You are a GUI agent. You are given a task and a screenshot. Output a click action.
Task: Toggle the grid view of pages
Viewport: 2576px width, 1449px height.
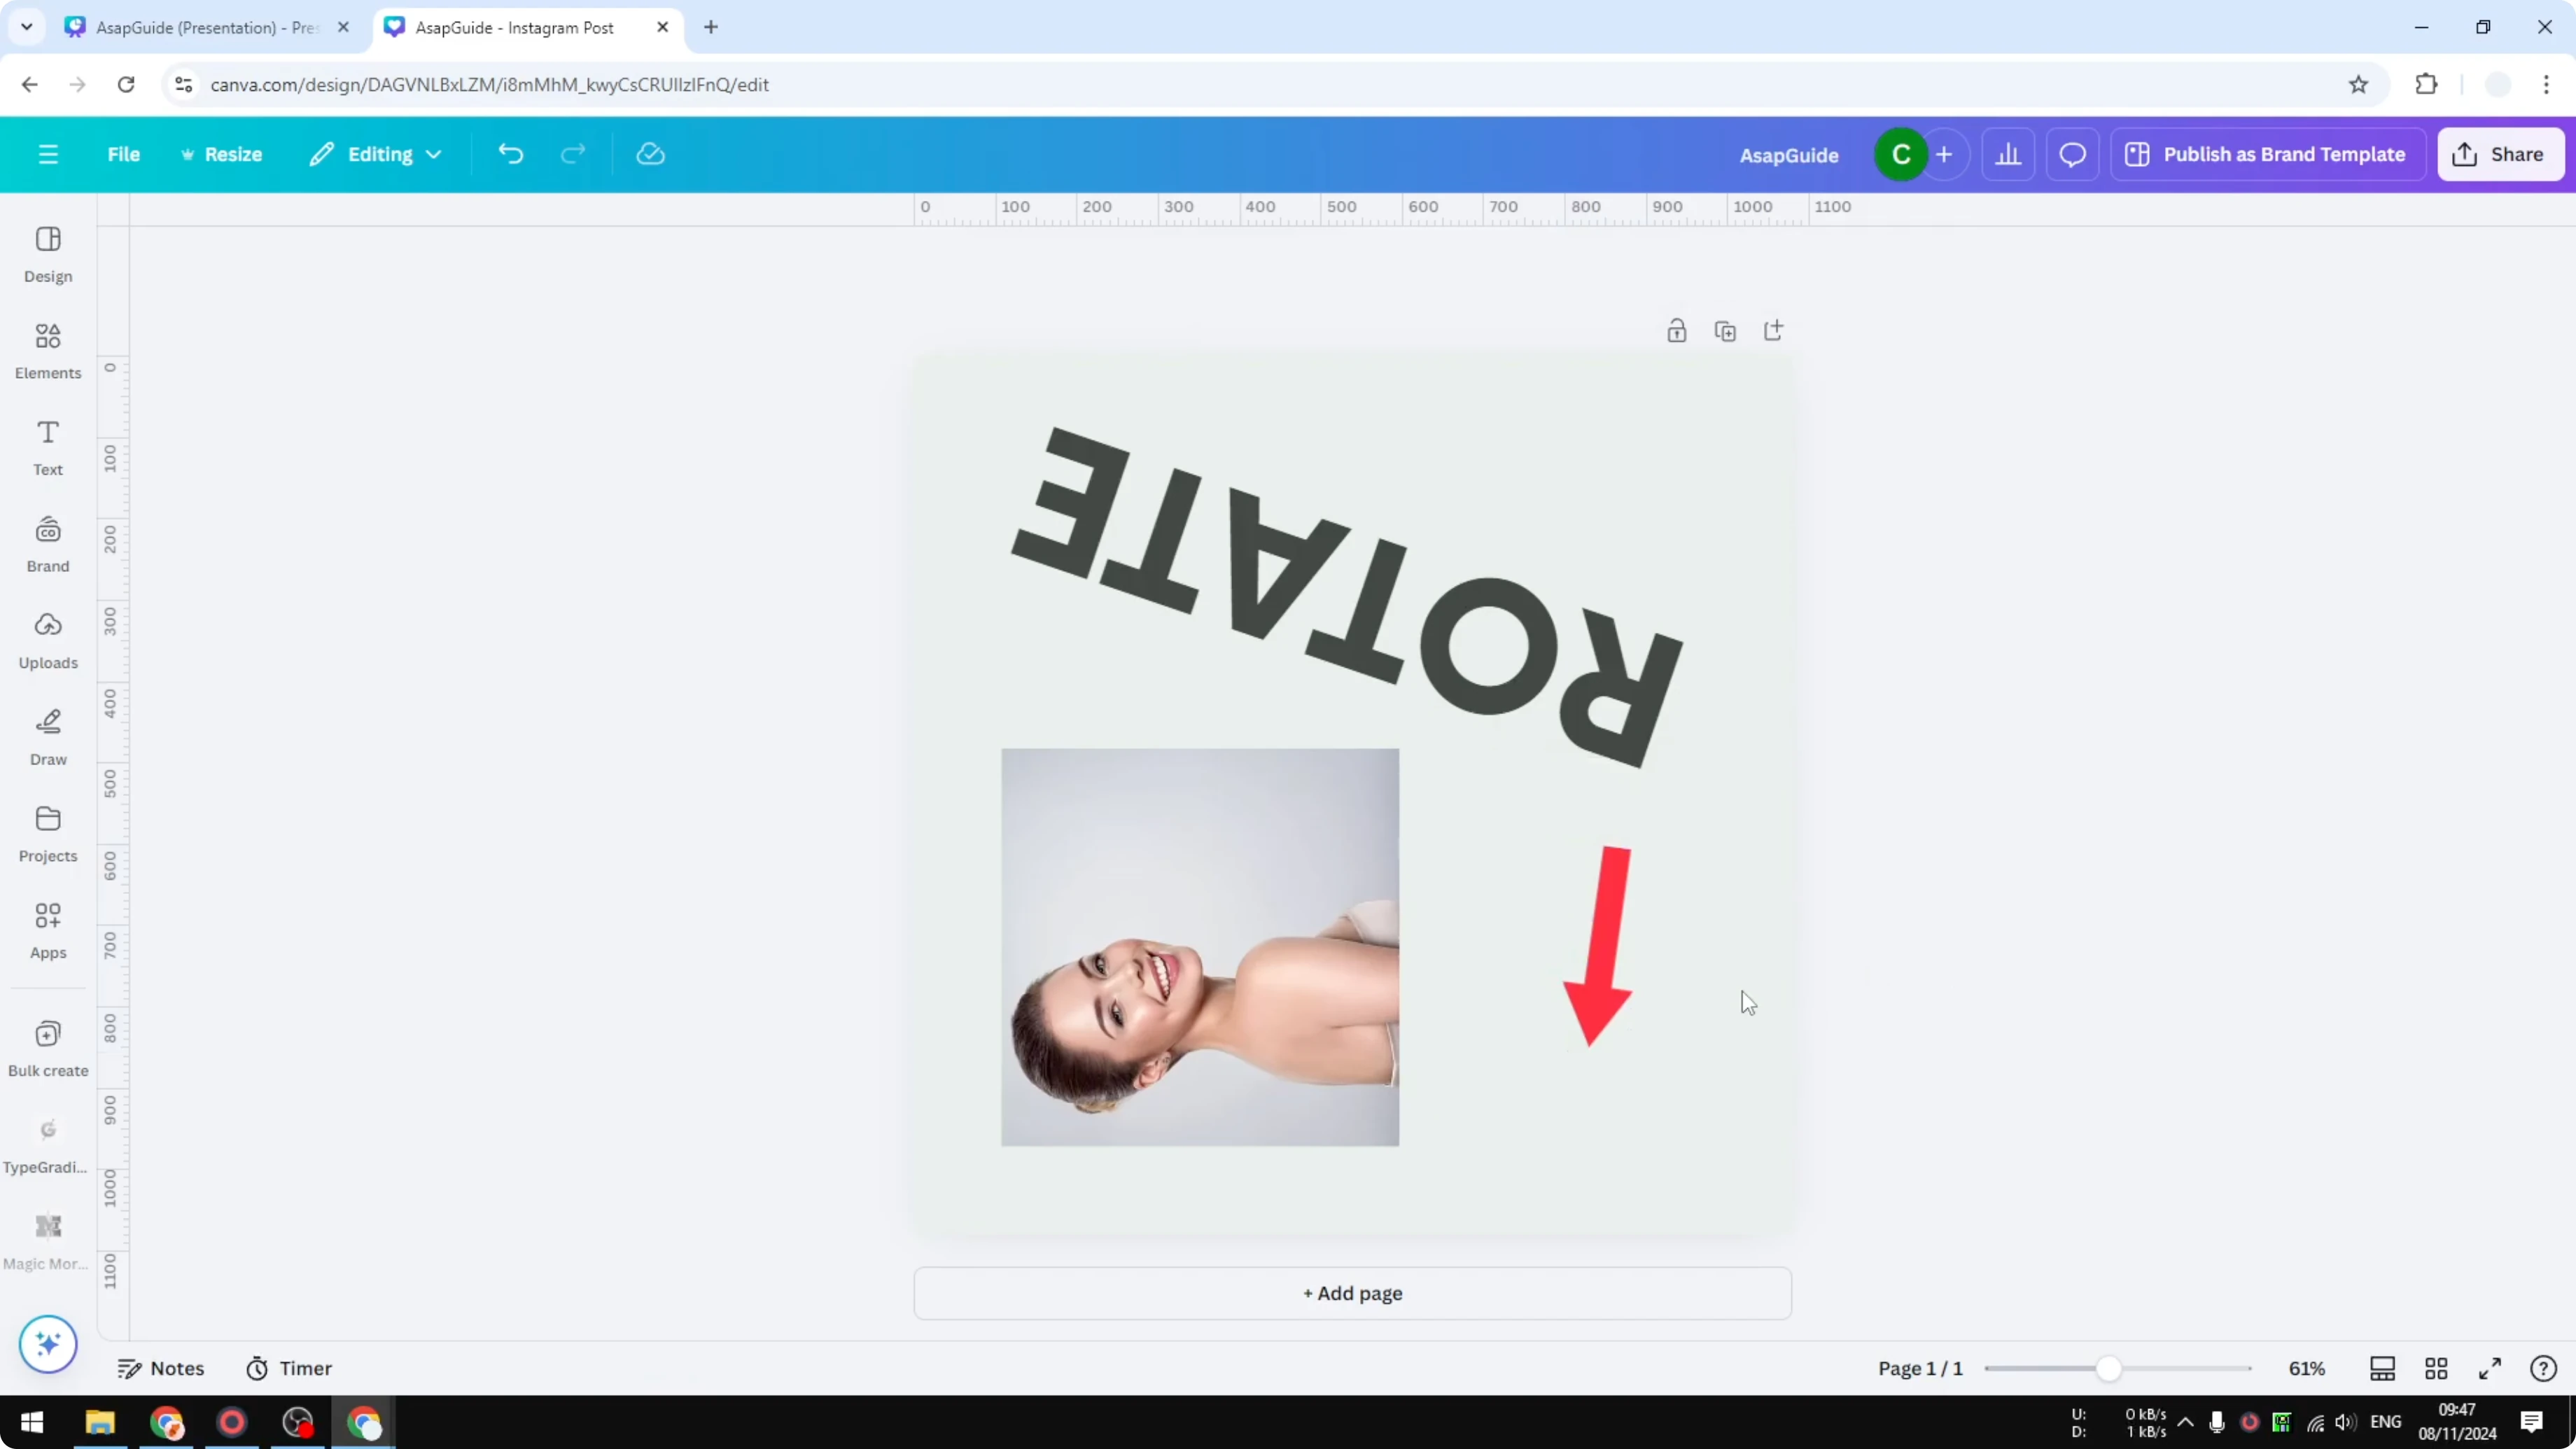2436,1368
